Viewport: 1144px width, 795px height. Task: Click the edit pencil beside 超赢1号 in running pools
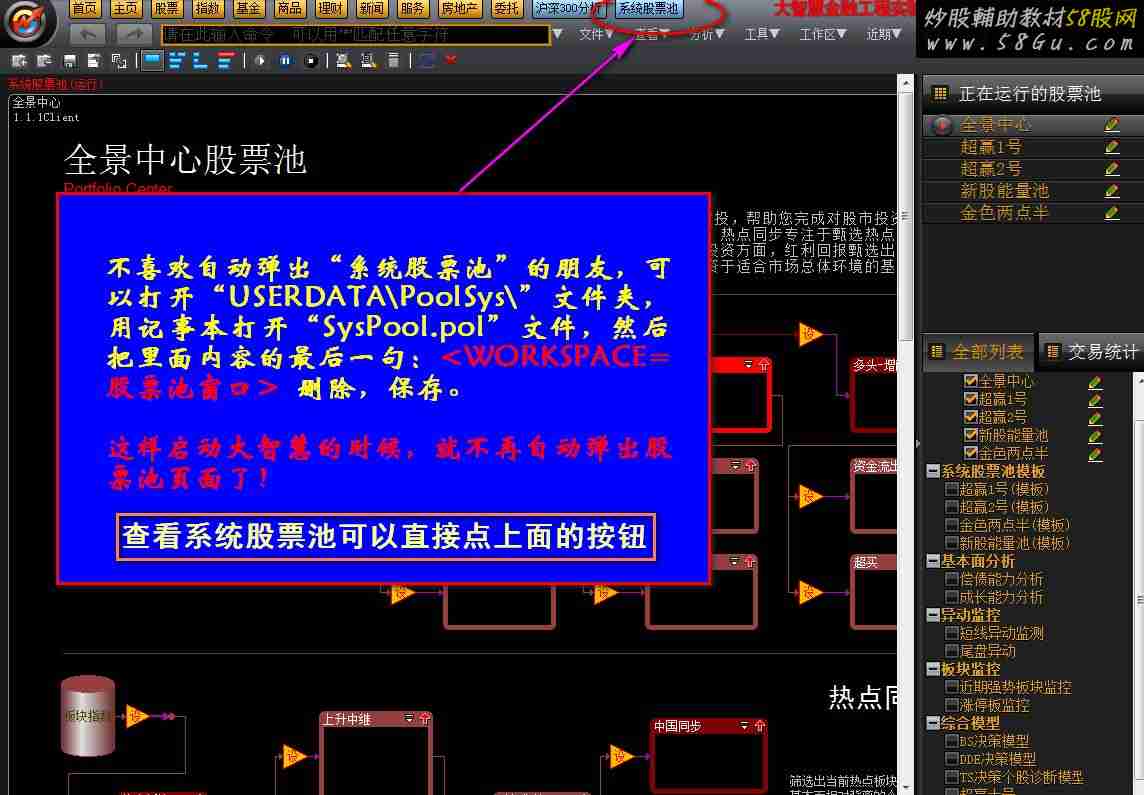(x=1111, y=147)
